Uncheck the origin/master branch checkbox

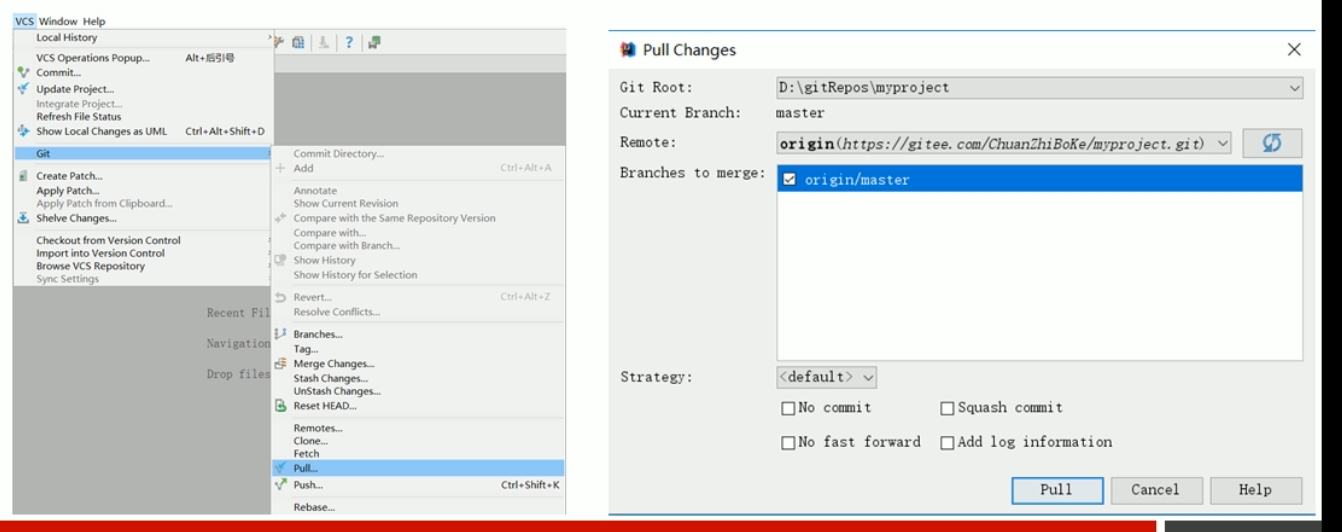click(x=790, y=180)
